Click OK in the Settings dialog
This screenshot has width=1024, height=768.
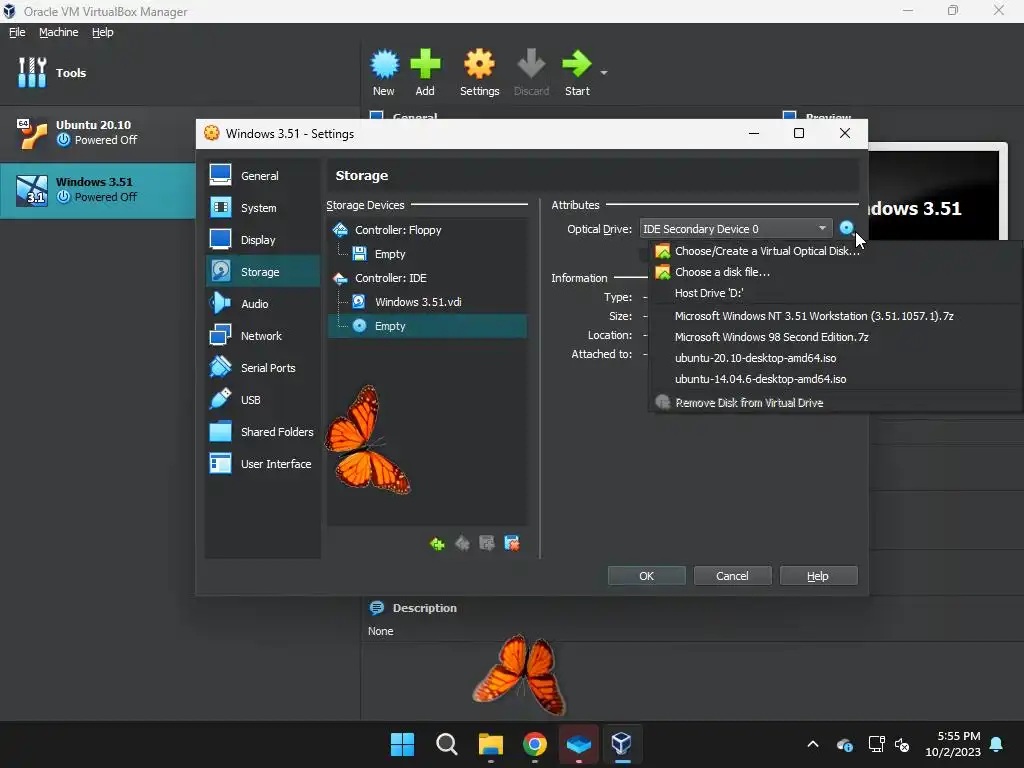tap(647, 576)
